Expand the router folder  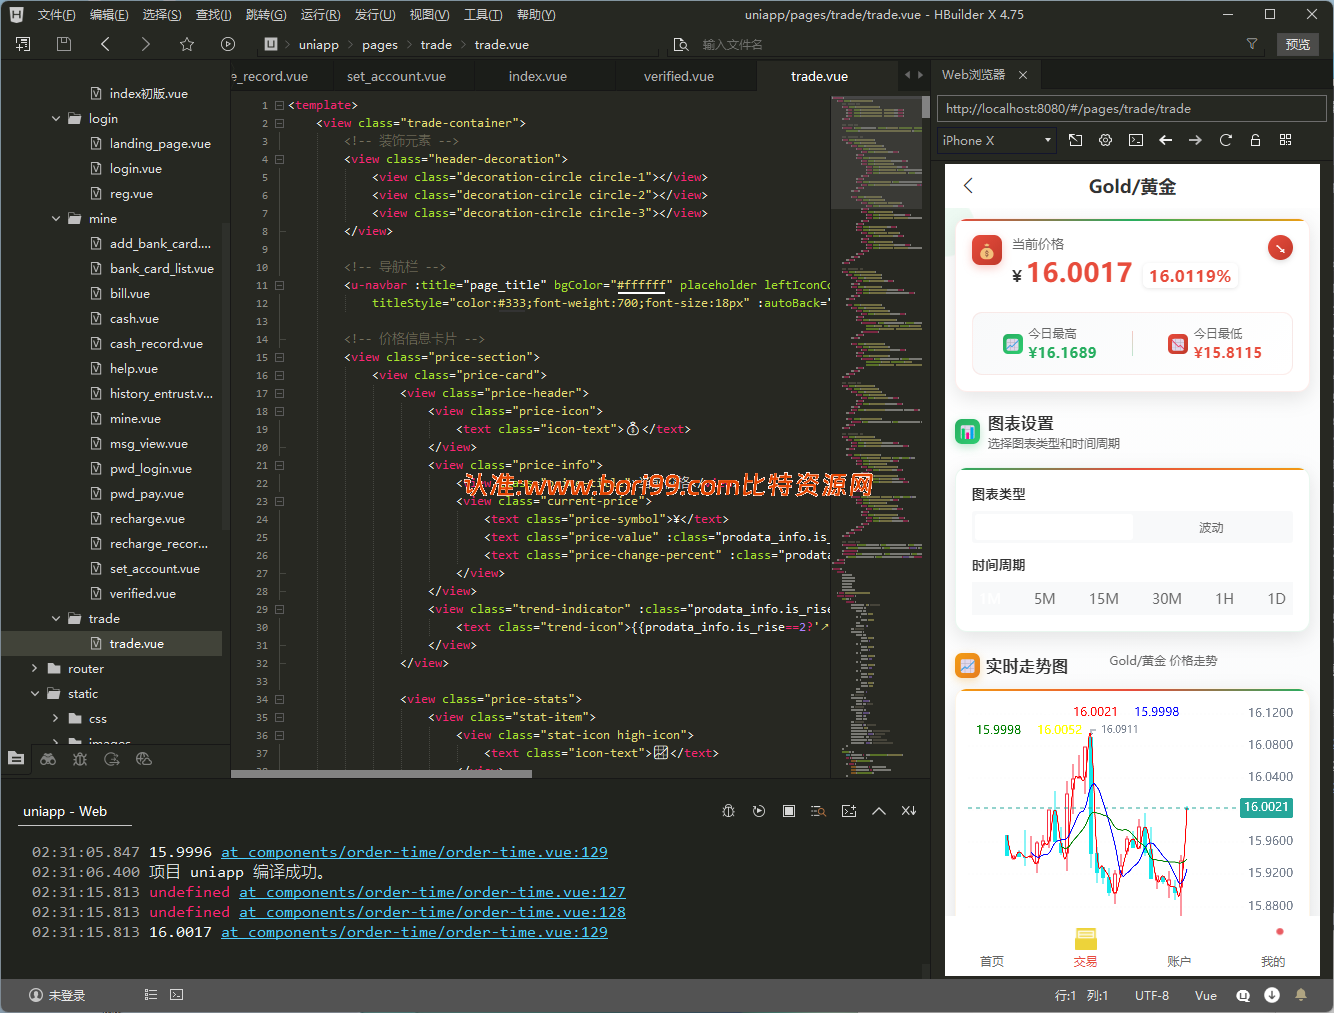pos(35,668)
